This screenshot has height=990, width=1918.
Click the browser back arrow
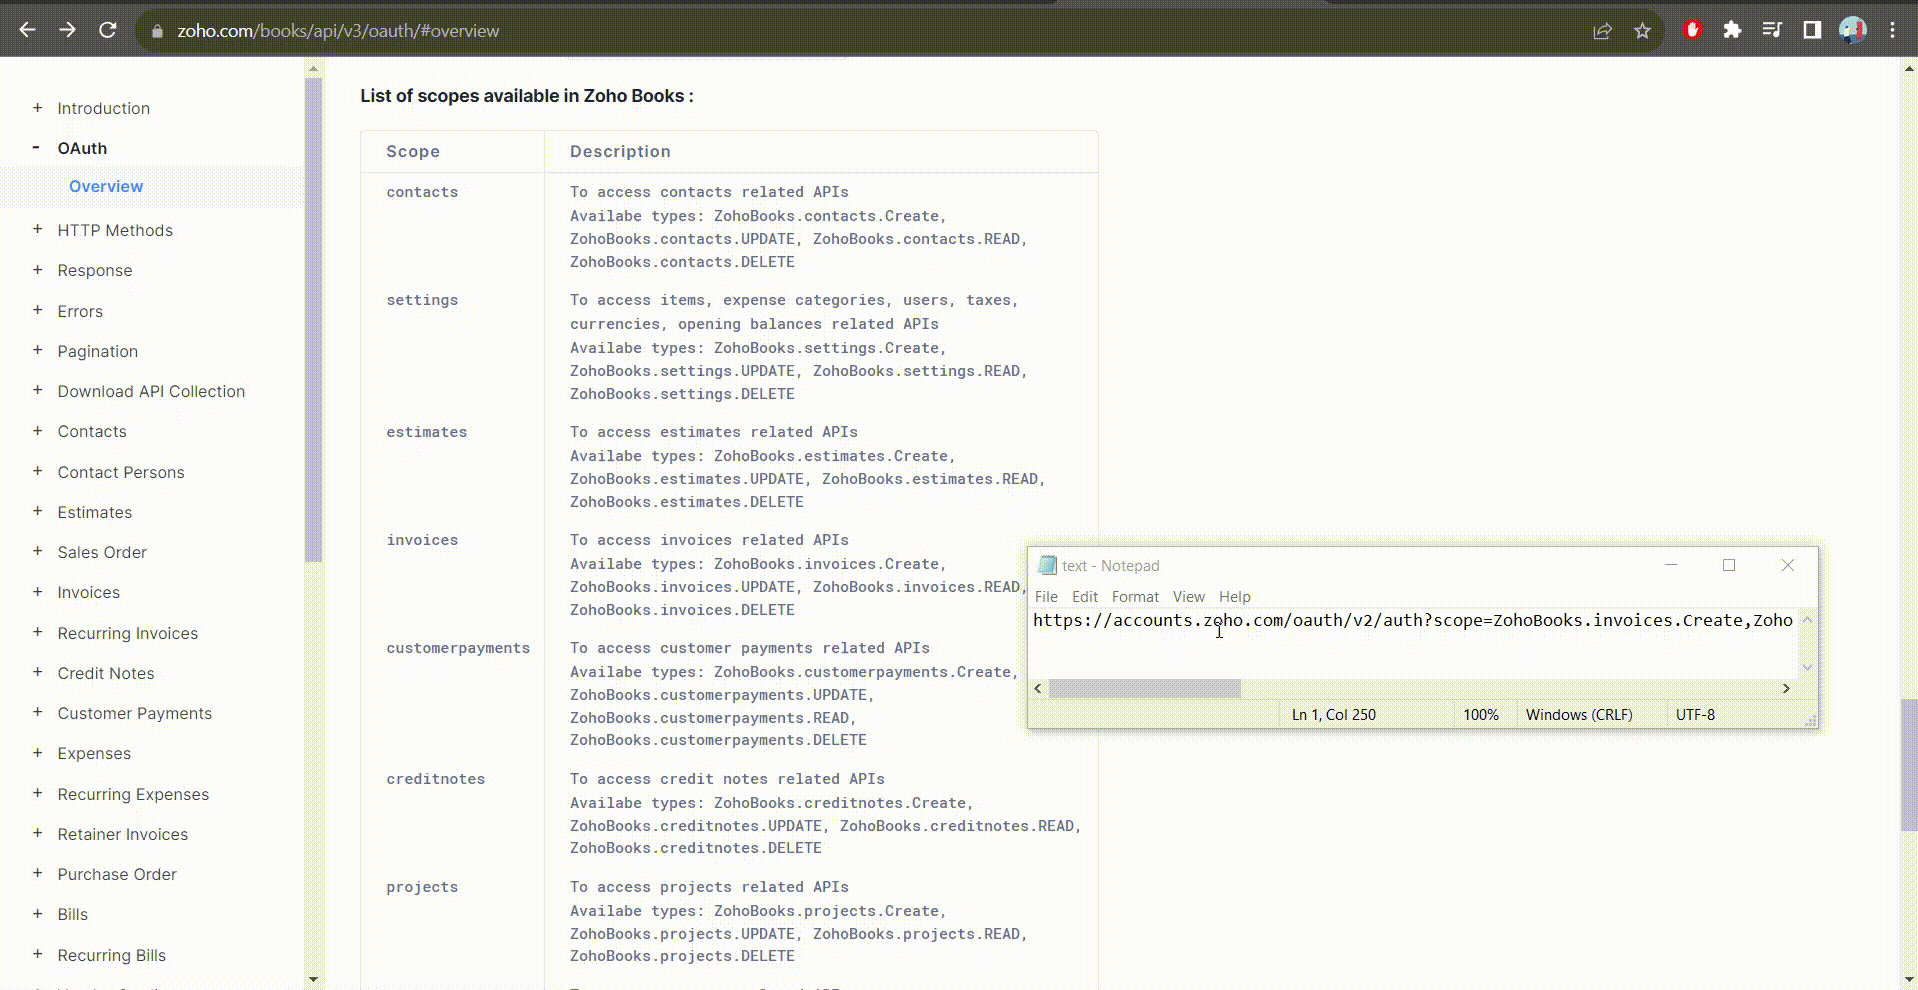tap(28, 30)
